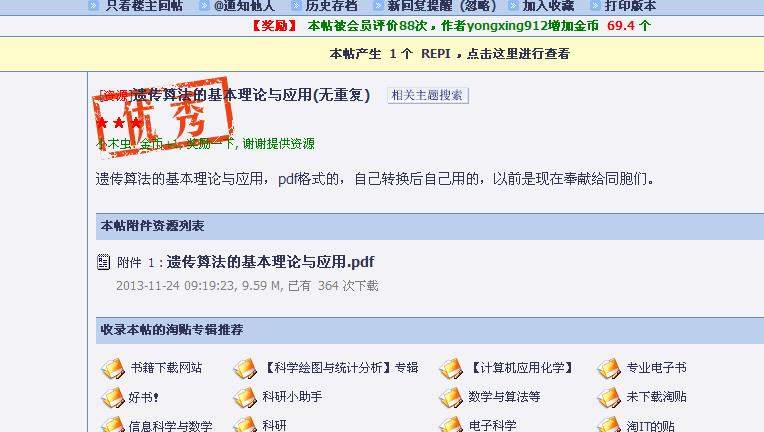Viewport: 764px width, 432px height.
Task: Open 打印版本 in the top bar
Action: pyautogui.click(x=630, y=6)
